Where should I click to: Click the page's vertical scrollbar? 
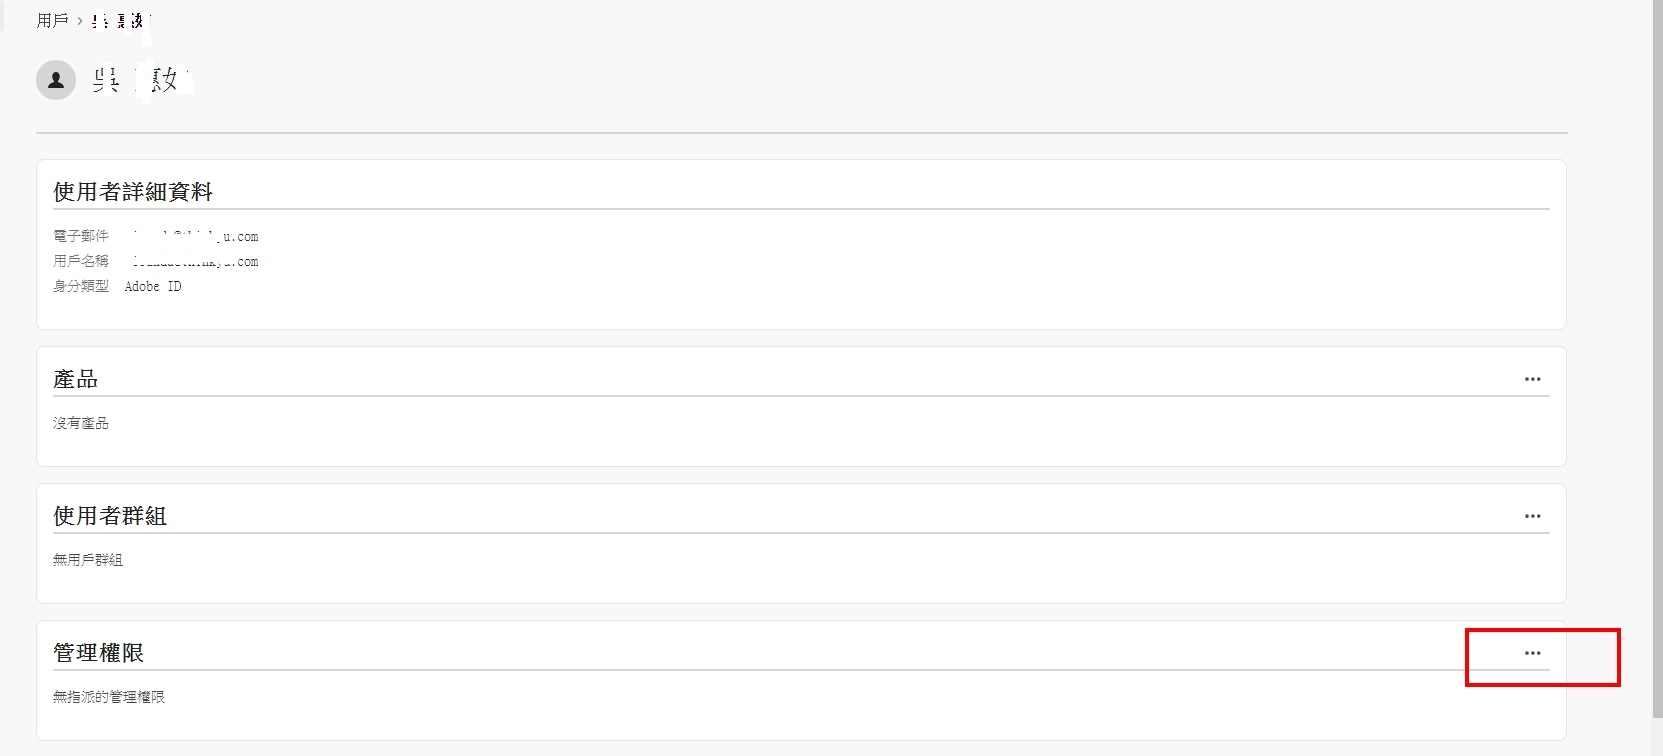click(x=1657, y=378)
